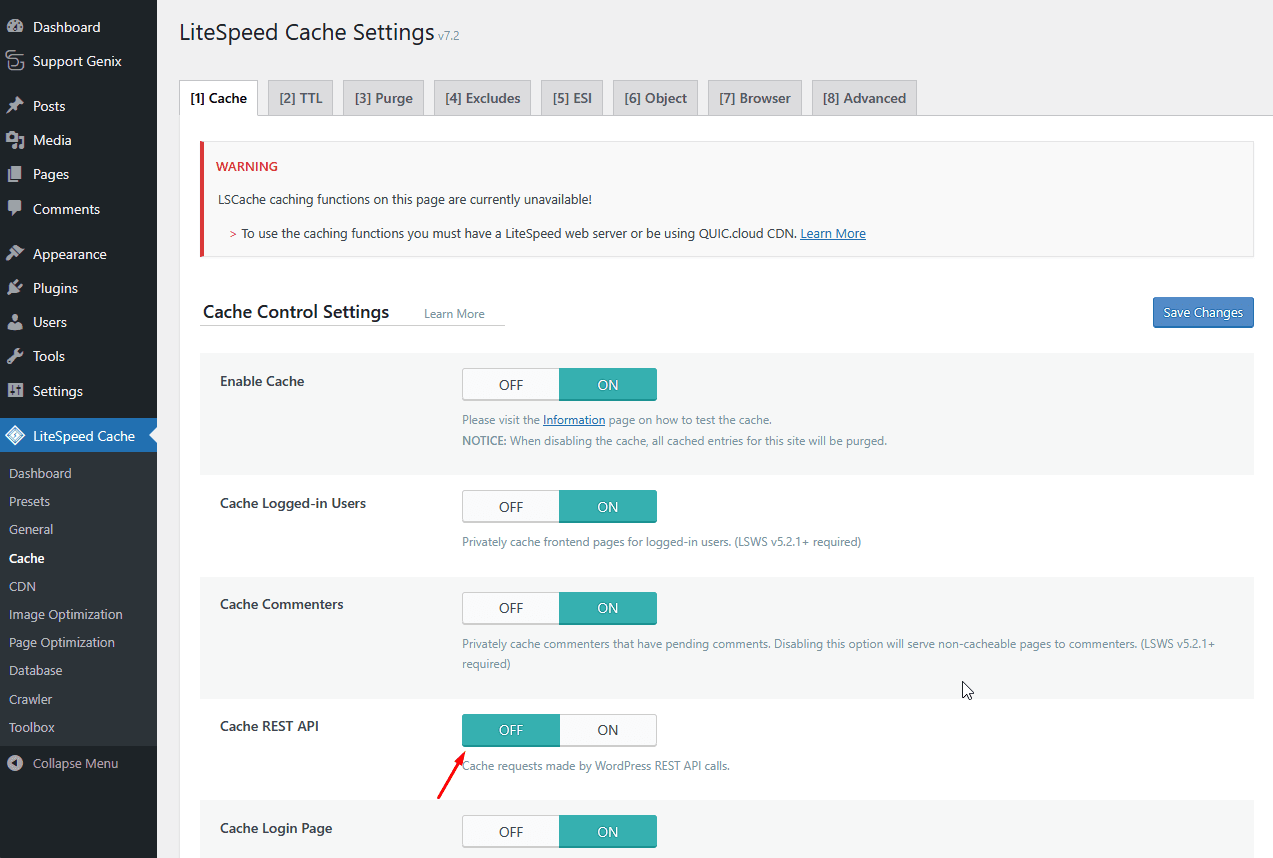
Task: Click the Tools wrench icon
Action: (15, 356)
